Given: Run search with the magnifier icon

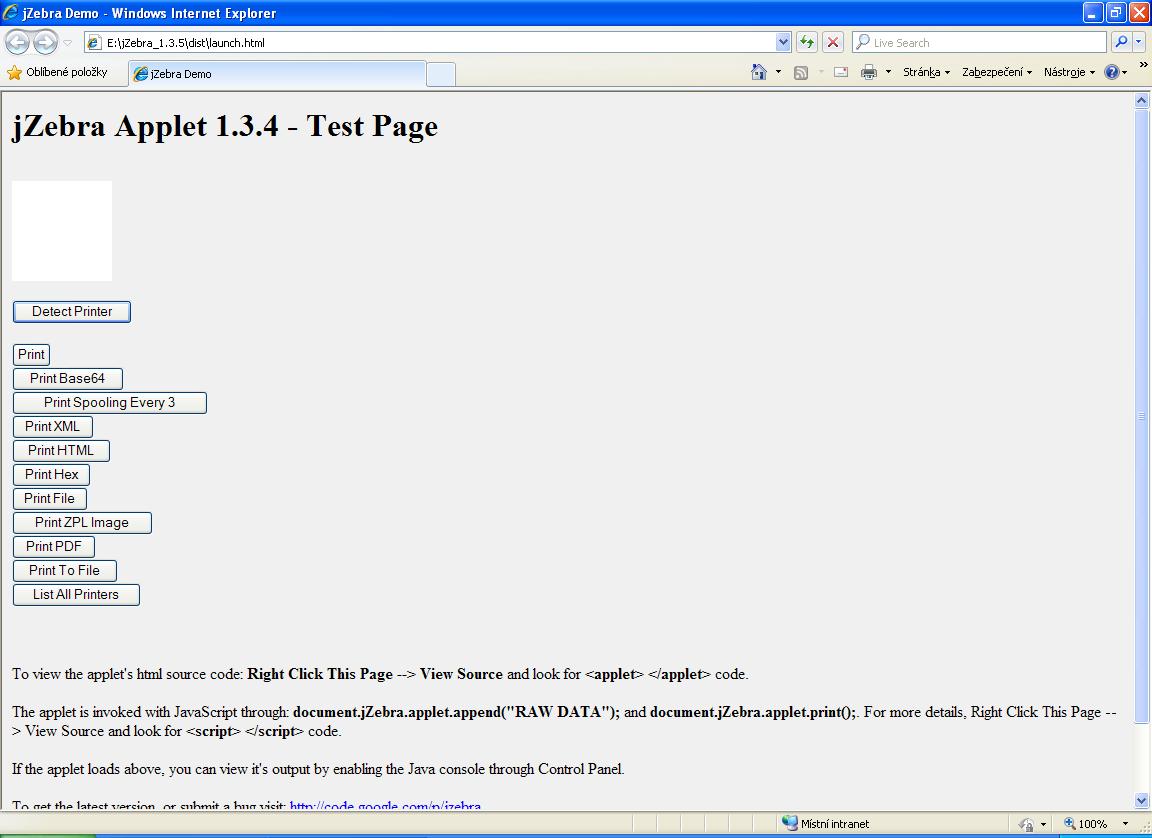Looking at the screenshot, I should coord(1120,43).
